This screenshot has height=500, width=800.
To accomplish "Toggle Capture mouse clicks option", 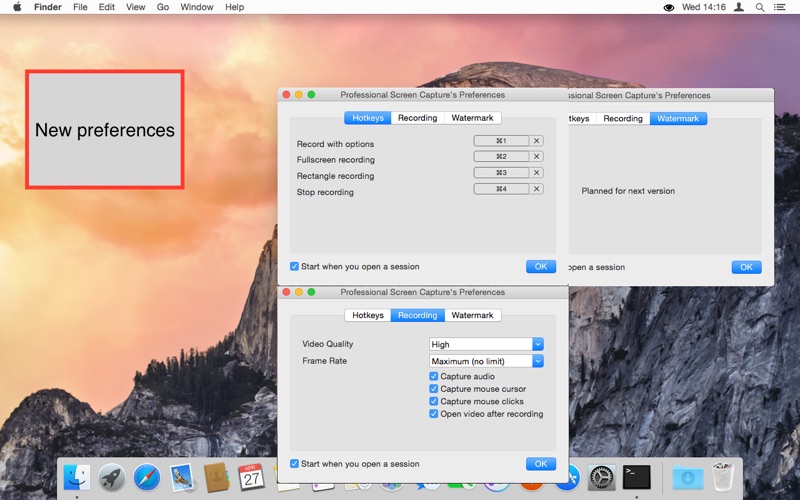I will (x=434, y=402).
